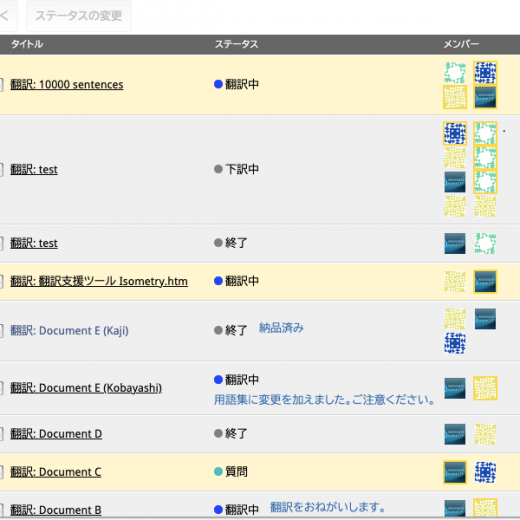The height and width of the screenshot is (520, 520).
Task: Tick checkbox for 翻訳: Document D
Action: 1,434
